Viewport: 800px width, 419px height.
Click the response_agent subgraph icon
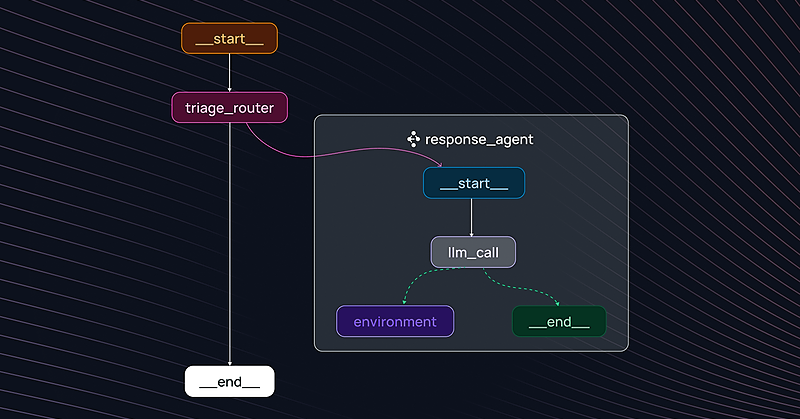413,139
